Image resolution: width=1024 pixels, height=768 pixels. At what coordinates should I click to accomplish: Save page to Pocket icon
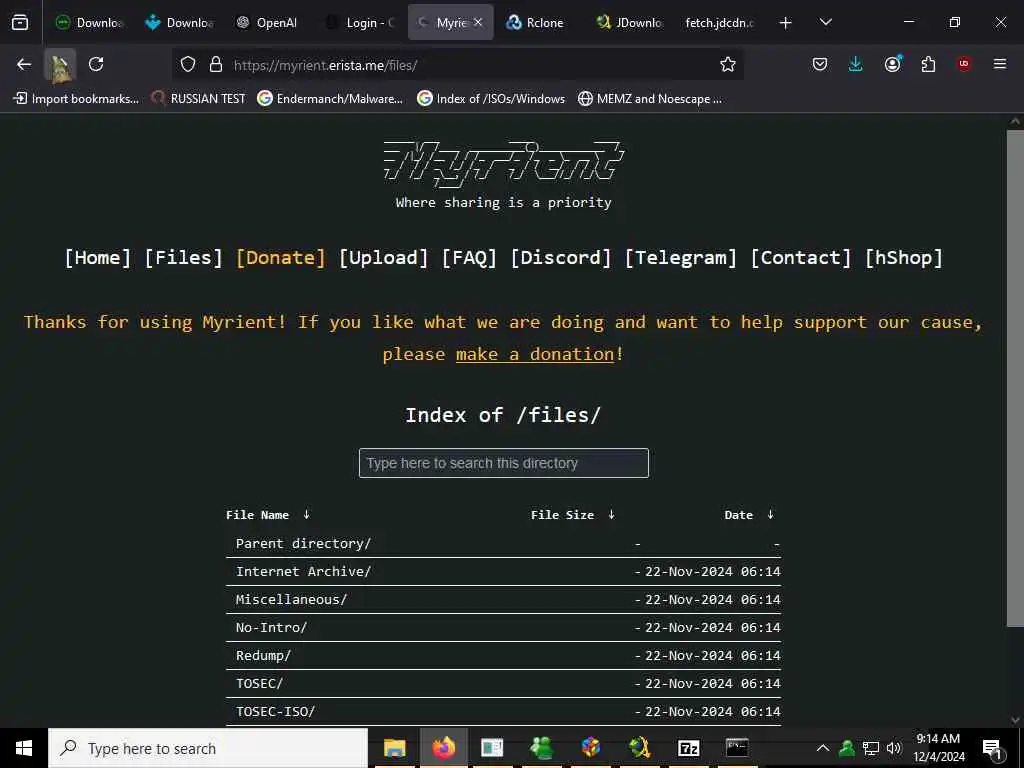point(820,64)
